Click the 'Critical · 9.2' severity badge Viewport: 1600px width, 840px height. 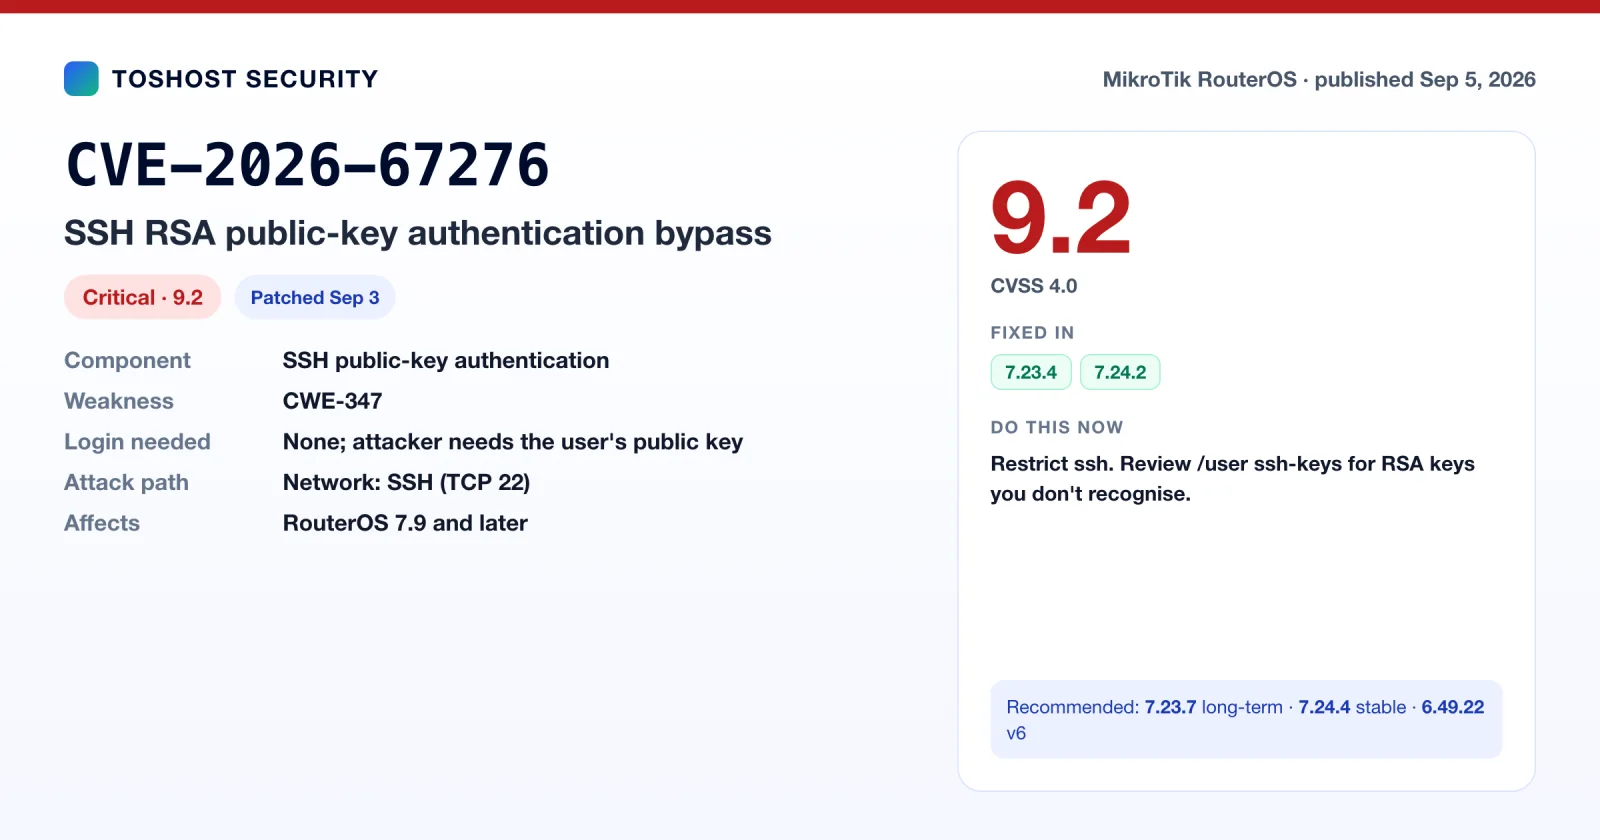[x=142, y=297]
